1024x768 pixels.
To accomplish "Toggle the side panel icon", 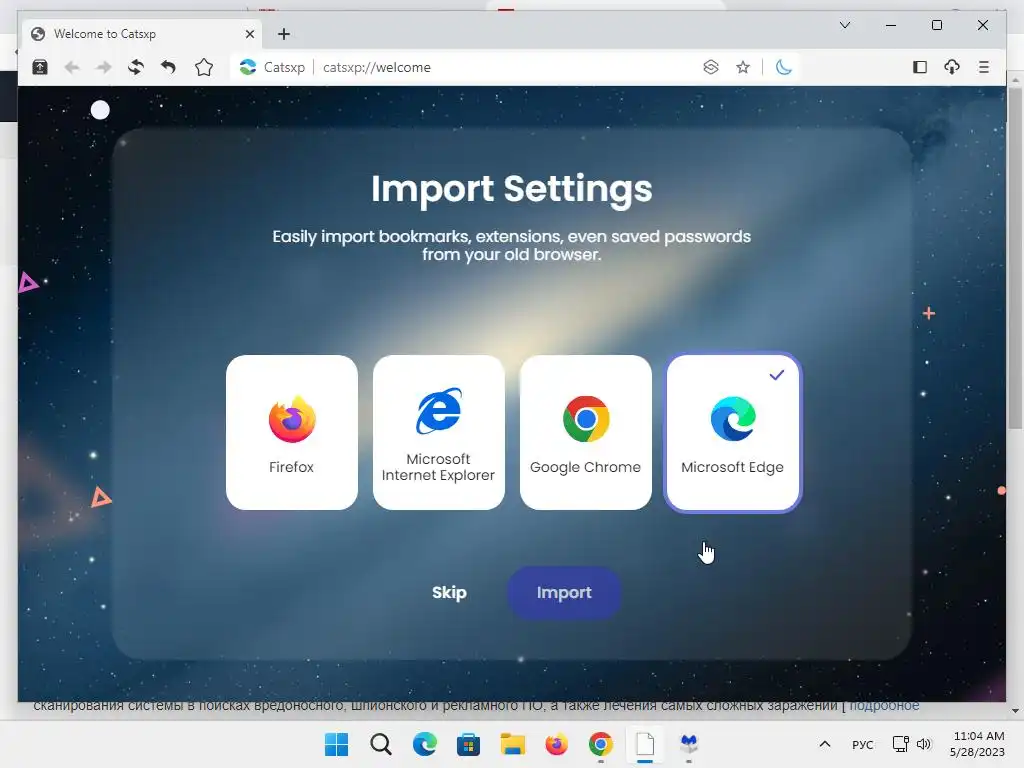I will [920, 67].
